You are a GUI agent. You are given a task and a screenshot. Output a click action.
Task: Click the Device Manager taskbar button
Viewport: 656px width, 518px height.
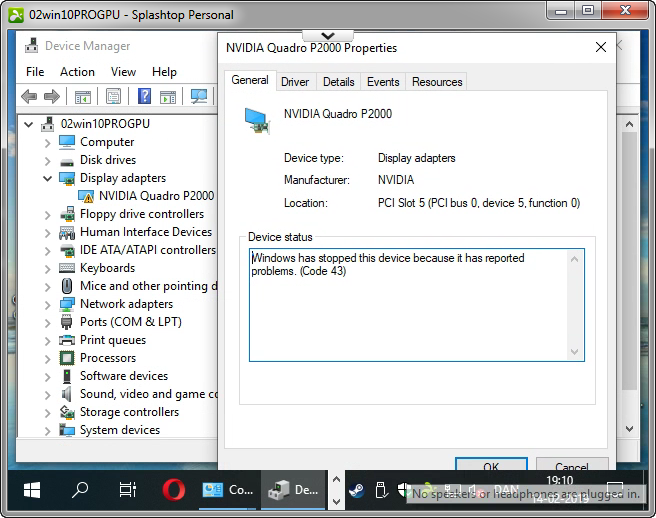(293, 490)
